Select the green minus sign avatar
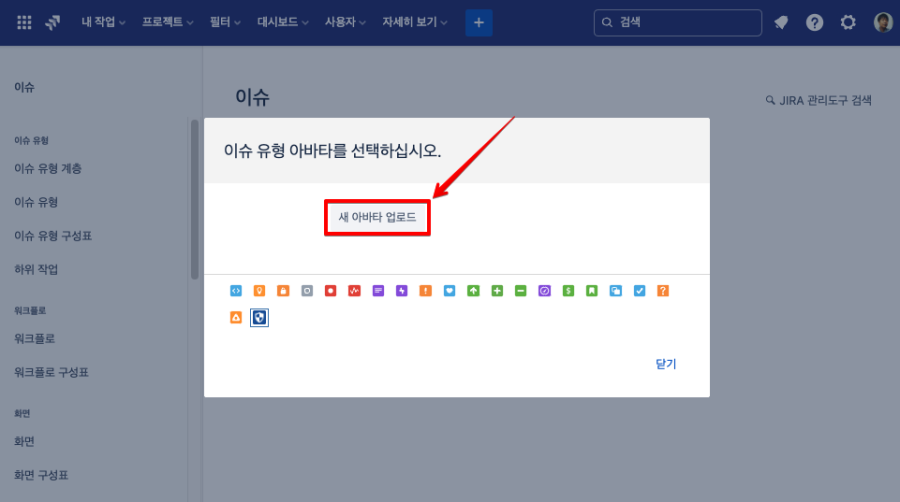Image resolution: width=900 pixels, height=502 pixels. (521, 291)
